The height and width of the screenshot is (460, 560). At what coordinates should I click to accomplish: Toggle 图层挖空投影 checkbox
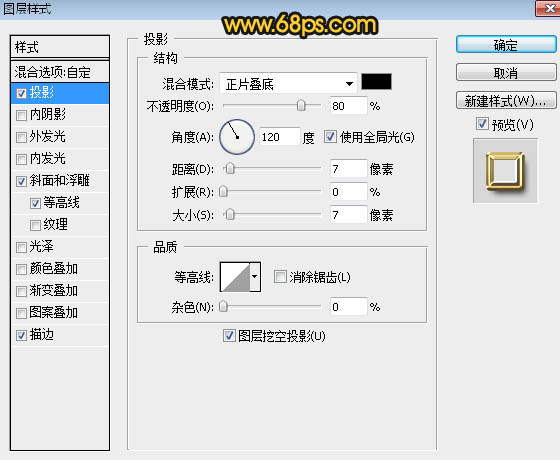pyautogui.click(x=229, y=336)
